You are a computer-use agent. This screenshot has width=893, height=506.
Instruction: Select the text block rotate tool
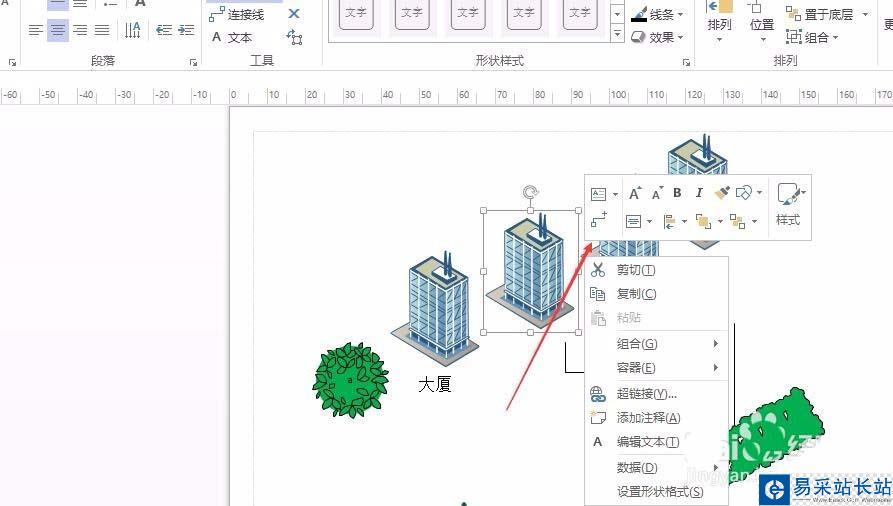[x=294, y=38]
